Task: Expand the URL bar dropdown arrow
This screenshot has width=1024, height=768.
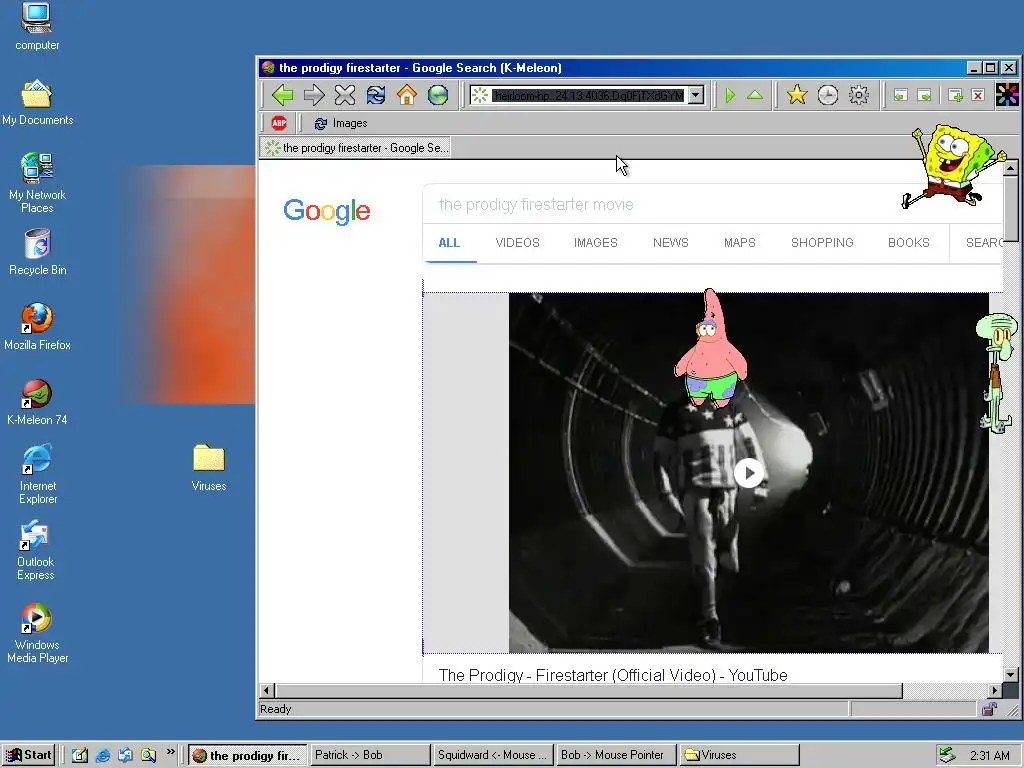Action: click(696, 95)
